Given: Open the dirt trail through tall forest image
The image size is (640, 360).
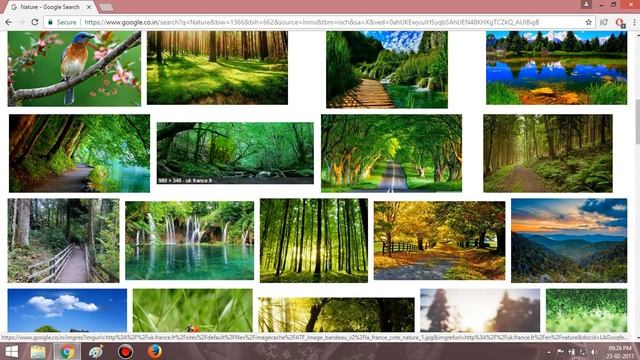Looking at the screenshot, I should pos(548,153).
